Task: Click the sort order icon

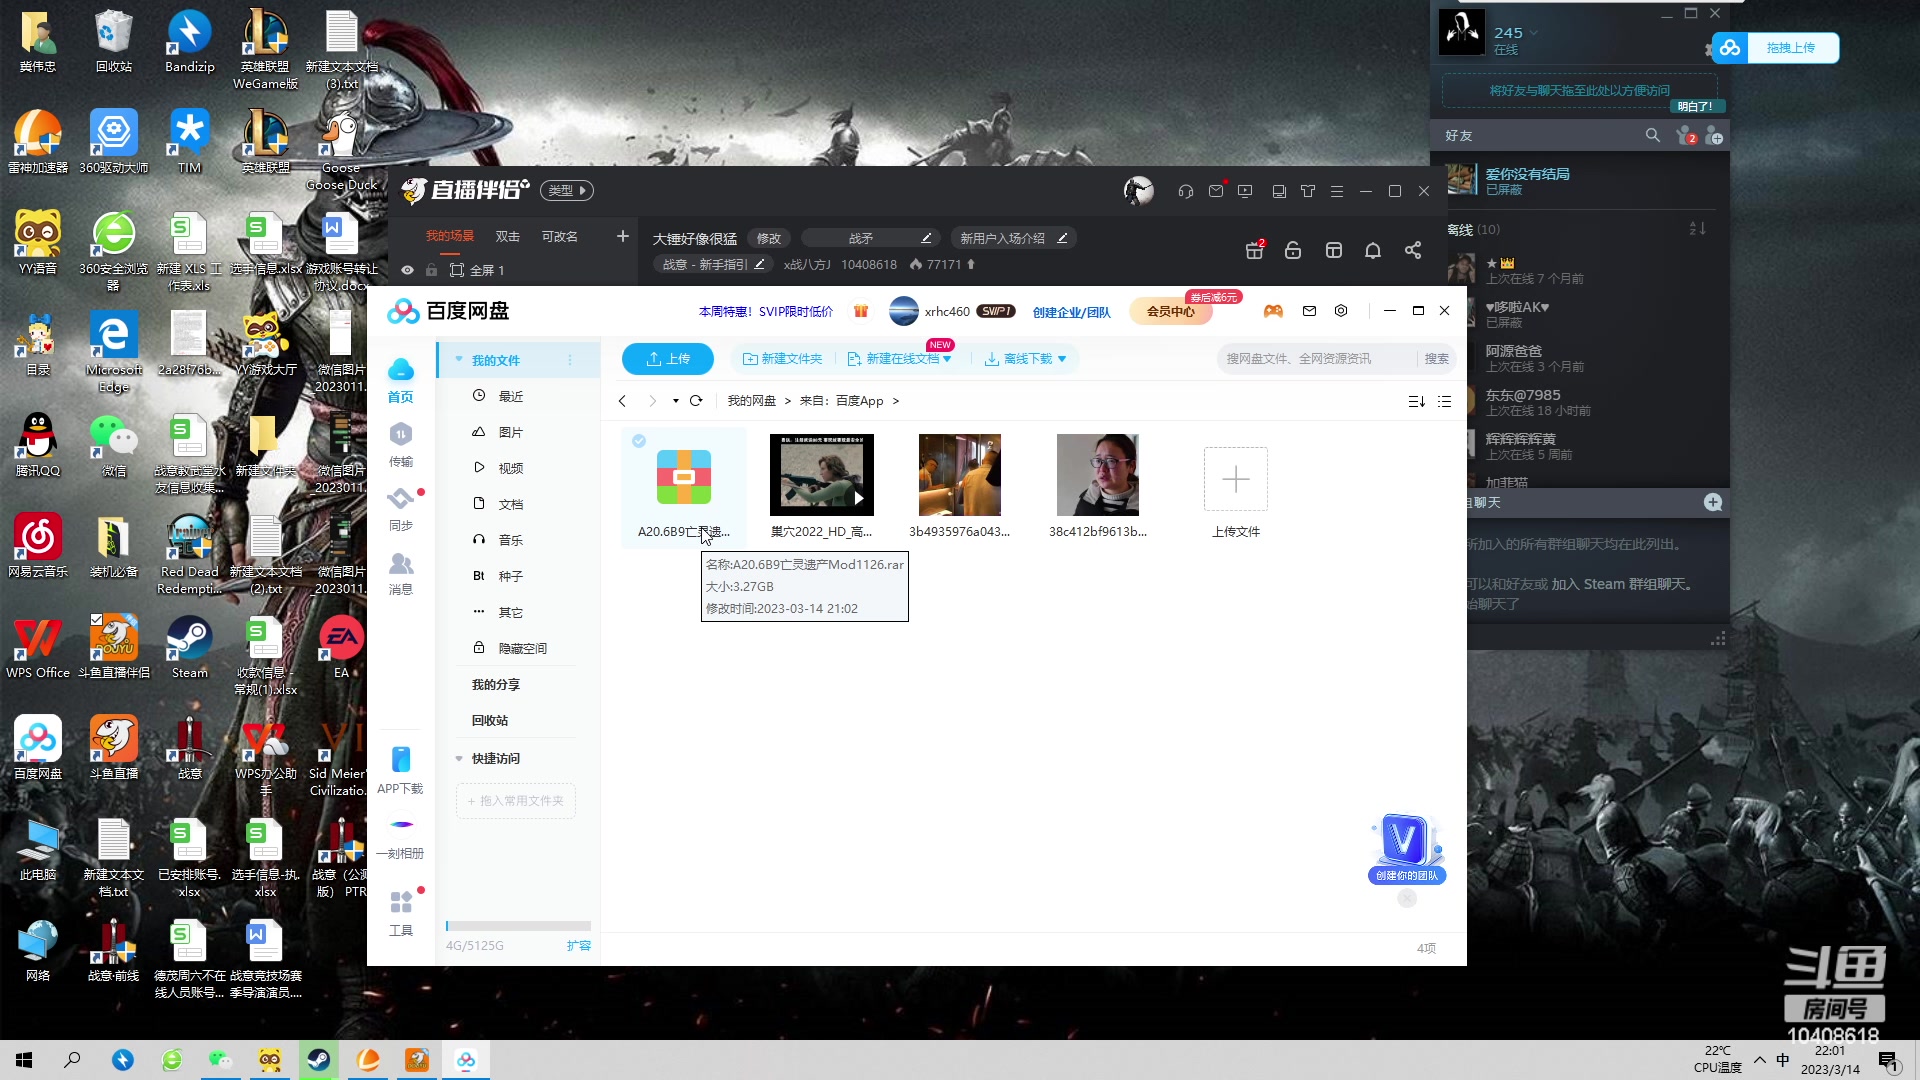Action: (1416, 401)
